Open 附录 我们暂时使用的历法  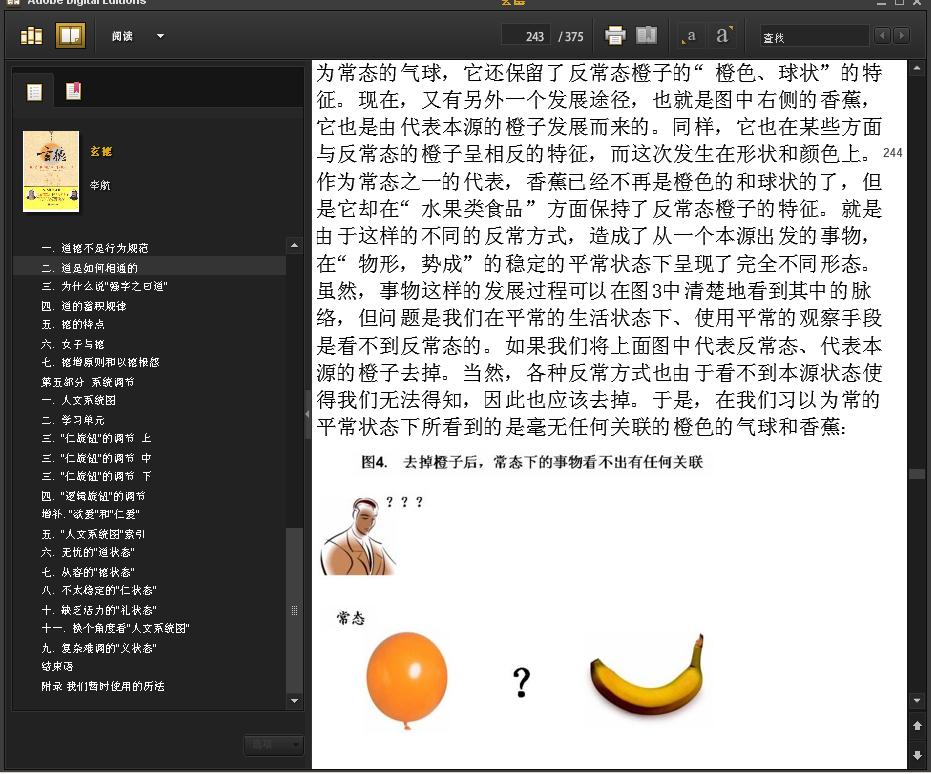(x=103, y=686)
